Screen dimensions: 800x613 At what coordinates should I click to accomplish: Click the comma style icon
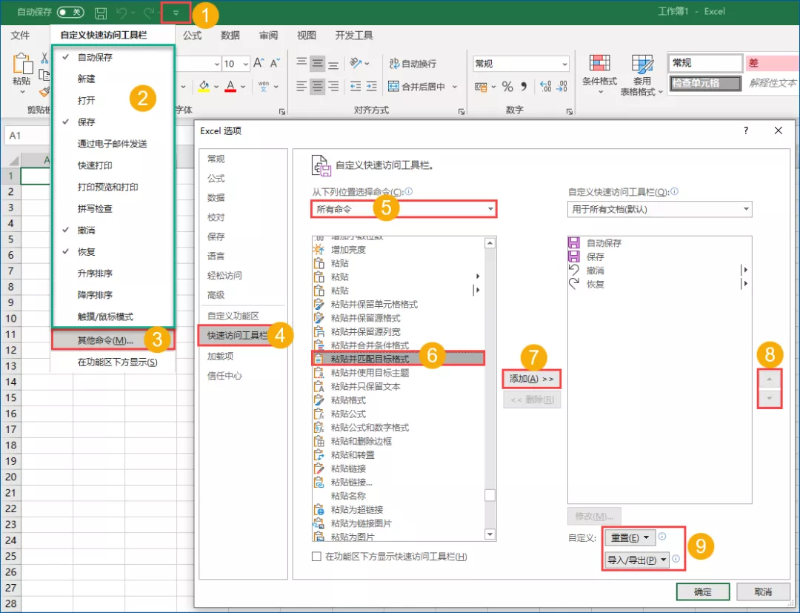523,86
